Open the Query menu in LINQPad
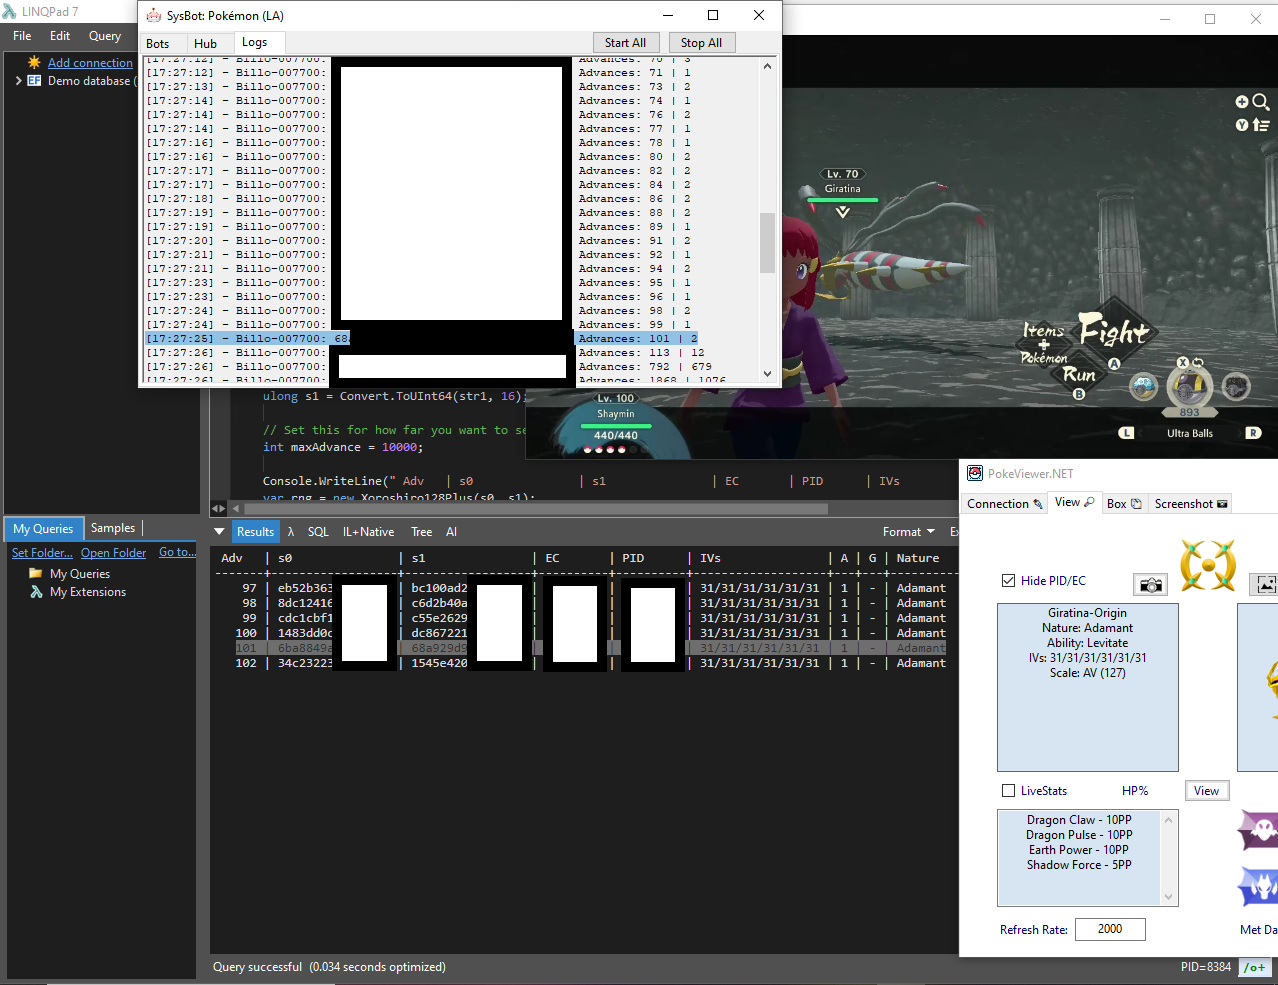Viewport: 1278px width, 985px height. point(105,35)
